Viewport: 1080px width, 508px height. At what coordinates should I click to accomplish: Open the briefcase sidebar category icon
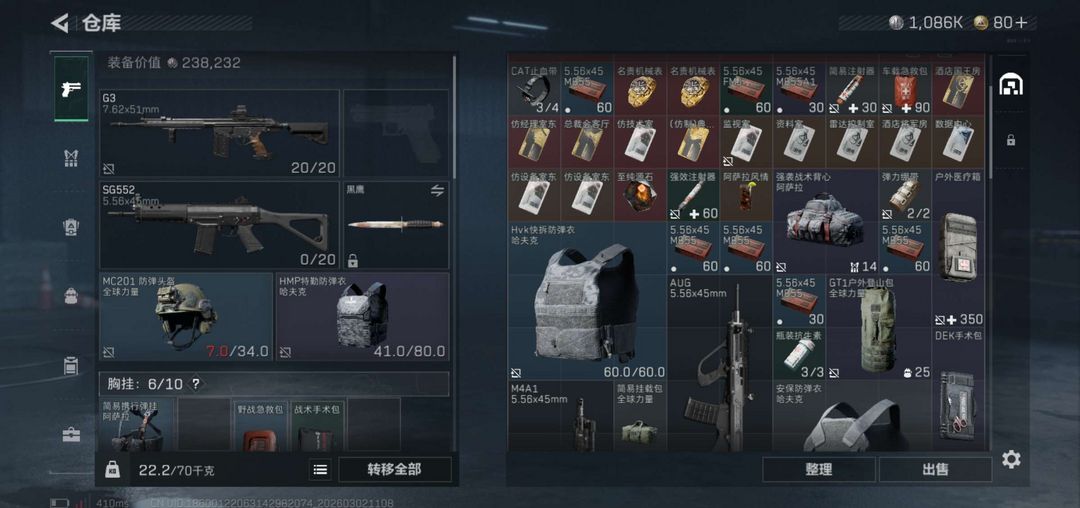(x=71, y=434)
